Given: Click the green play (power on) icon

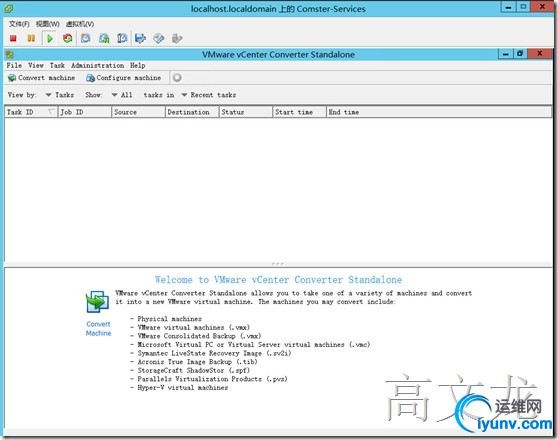Looking at the screenshot, I should 50,38.
